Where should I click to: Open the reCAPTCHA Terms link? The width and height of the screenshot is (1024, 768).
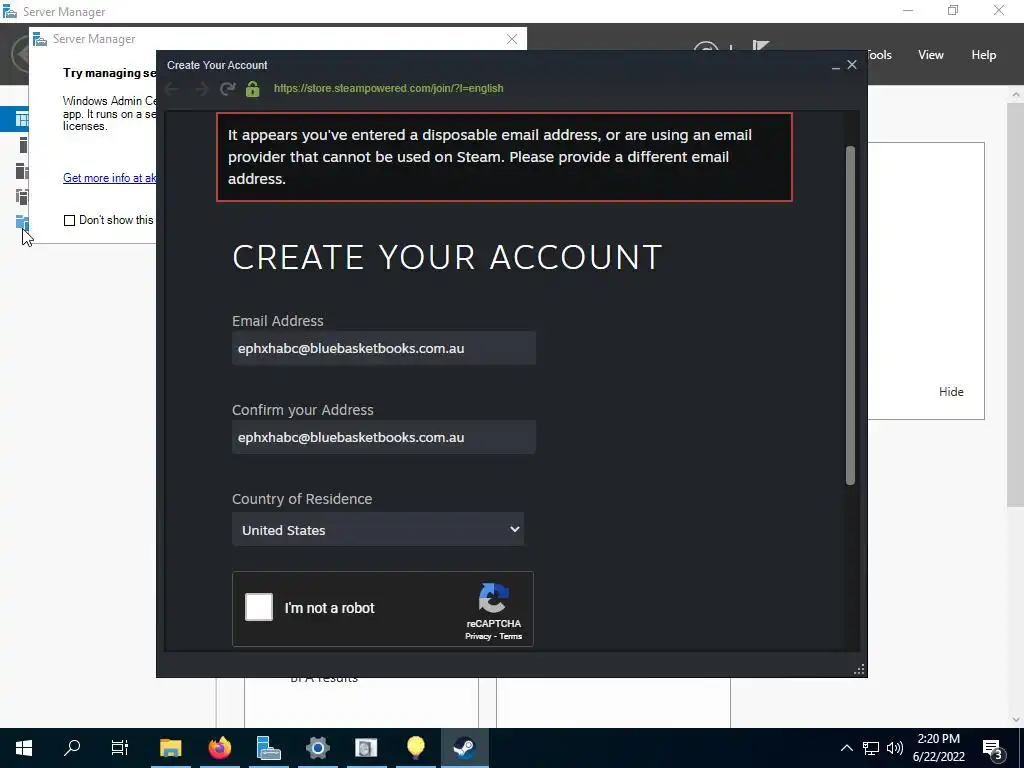(x=511, y=637)
